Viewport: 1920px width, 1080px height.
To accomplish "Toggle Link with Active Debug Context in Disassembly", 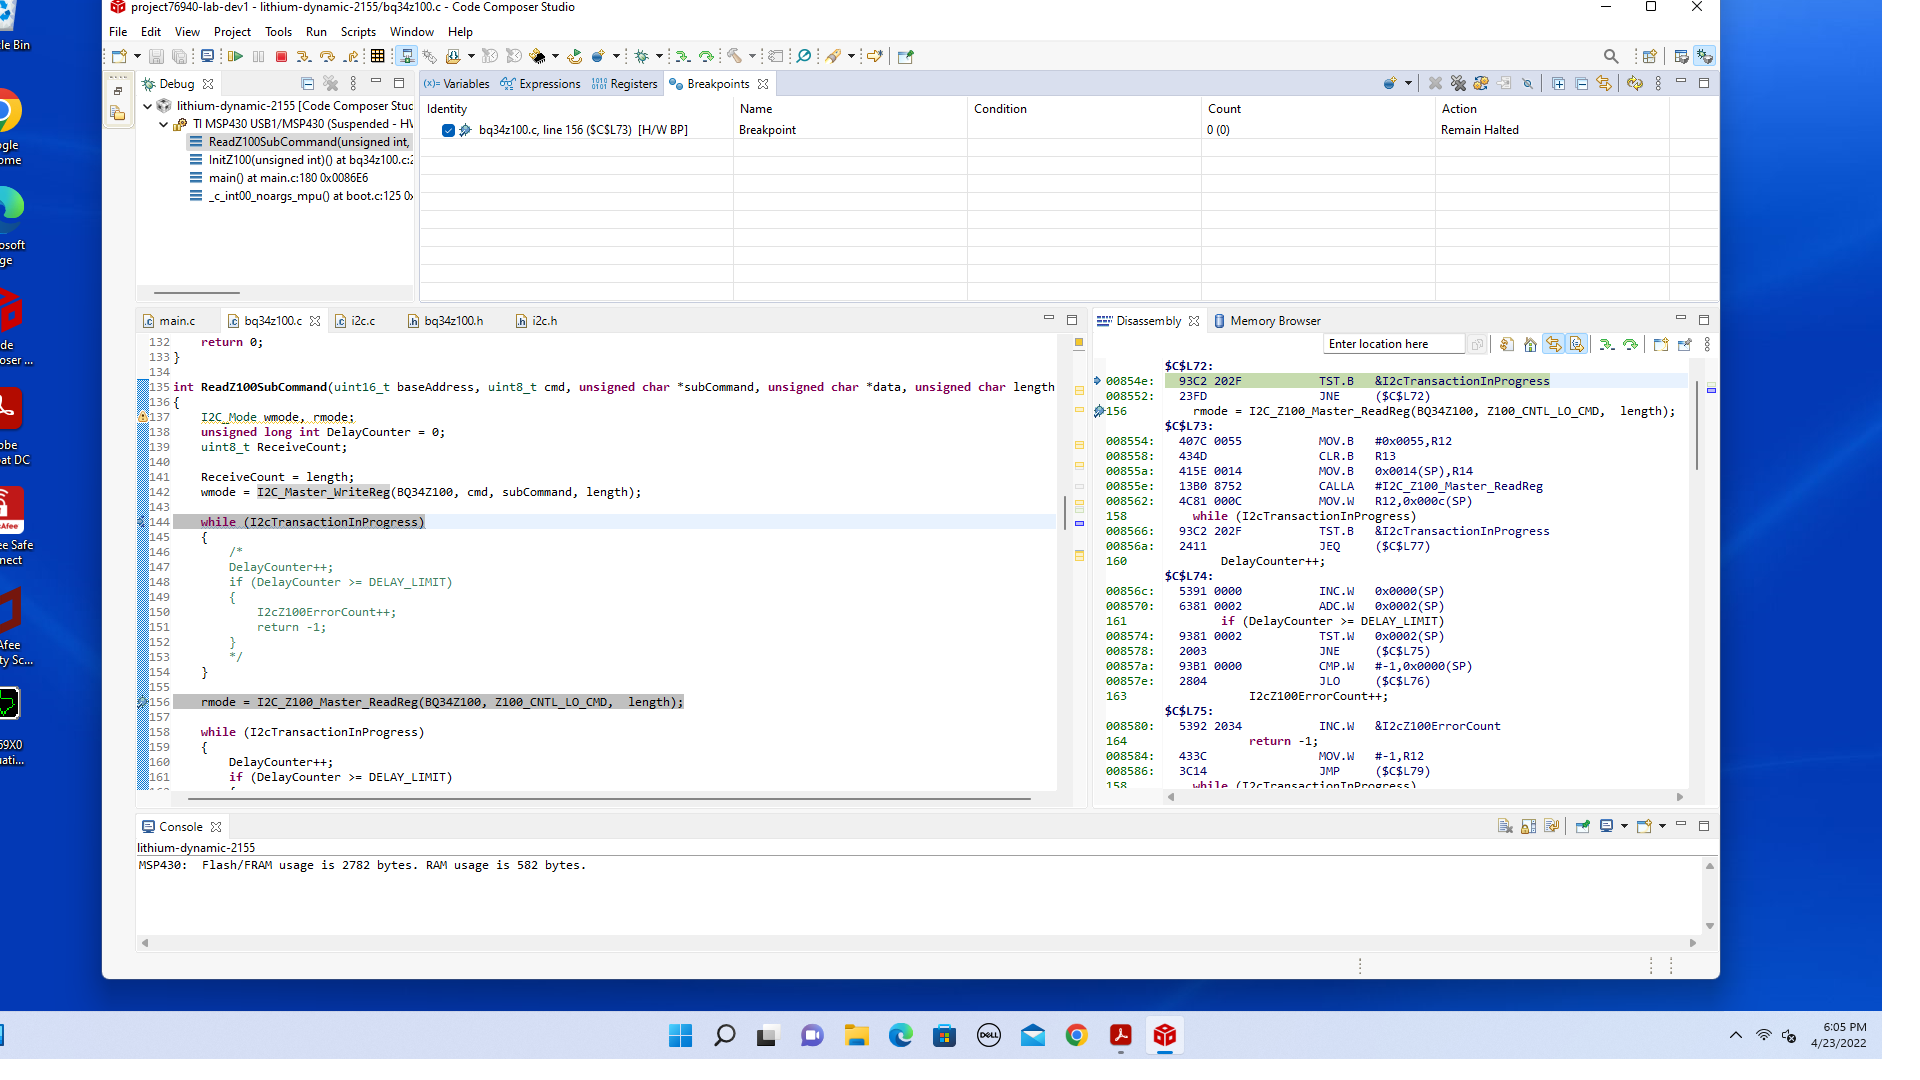I will (1554, 345).
